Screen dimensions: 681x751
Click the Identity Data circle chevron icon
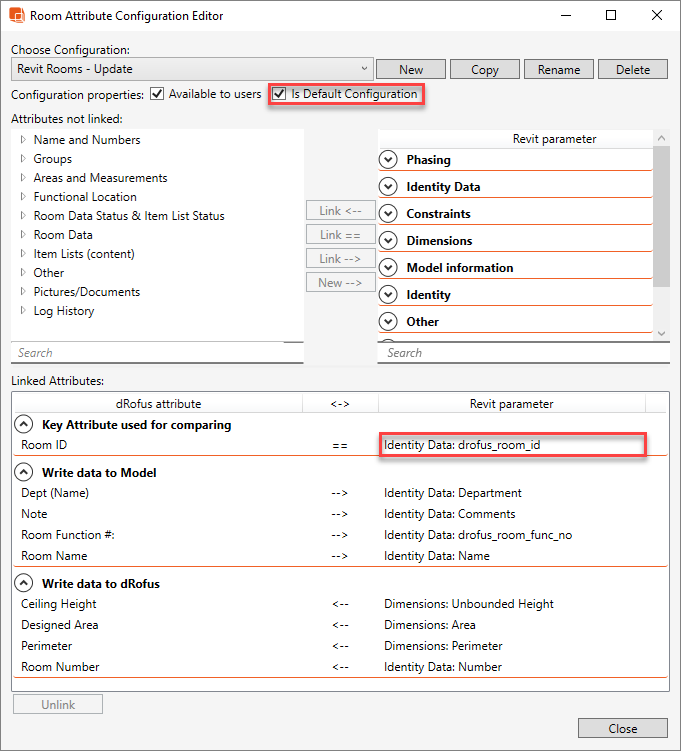pyautogui.click(x=389, y=187)
